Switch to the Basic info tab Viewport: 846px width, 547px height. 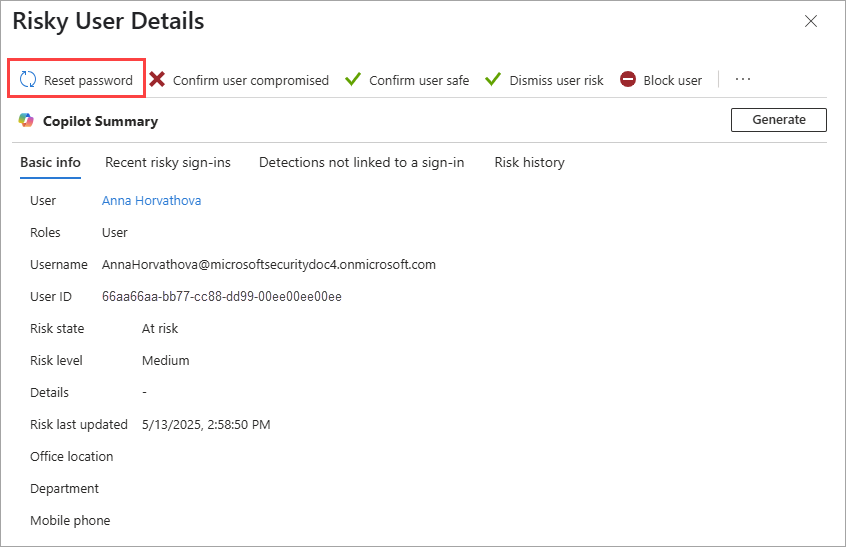click(x=50, y=163)
